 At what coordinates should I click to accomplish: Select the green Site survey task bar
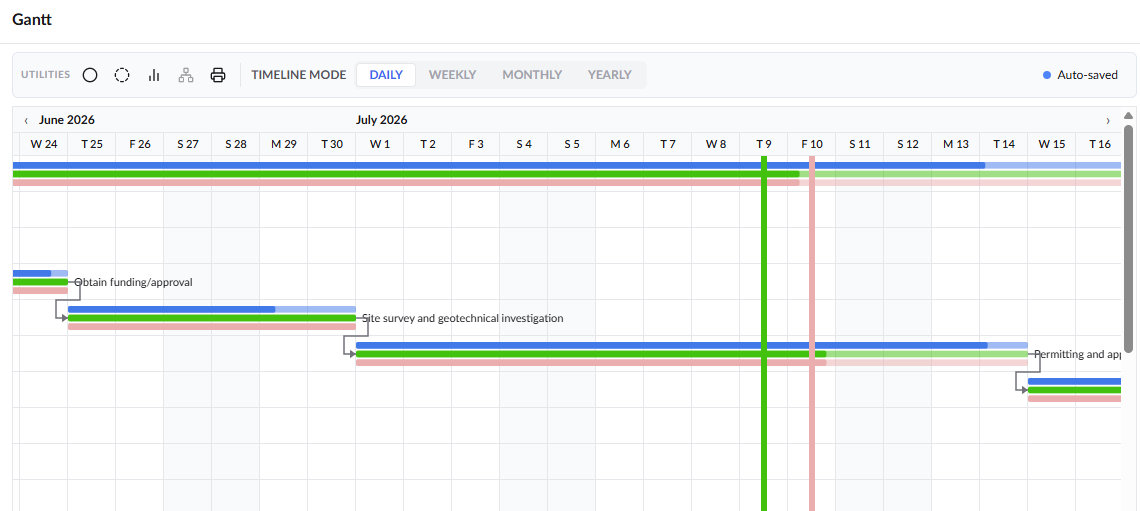(x=212, y=318)
